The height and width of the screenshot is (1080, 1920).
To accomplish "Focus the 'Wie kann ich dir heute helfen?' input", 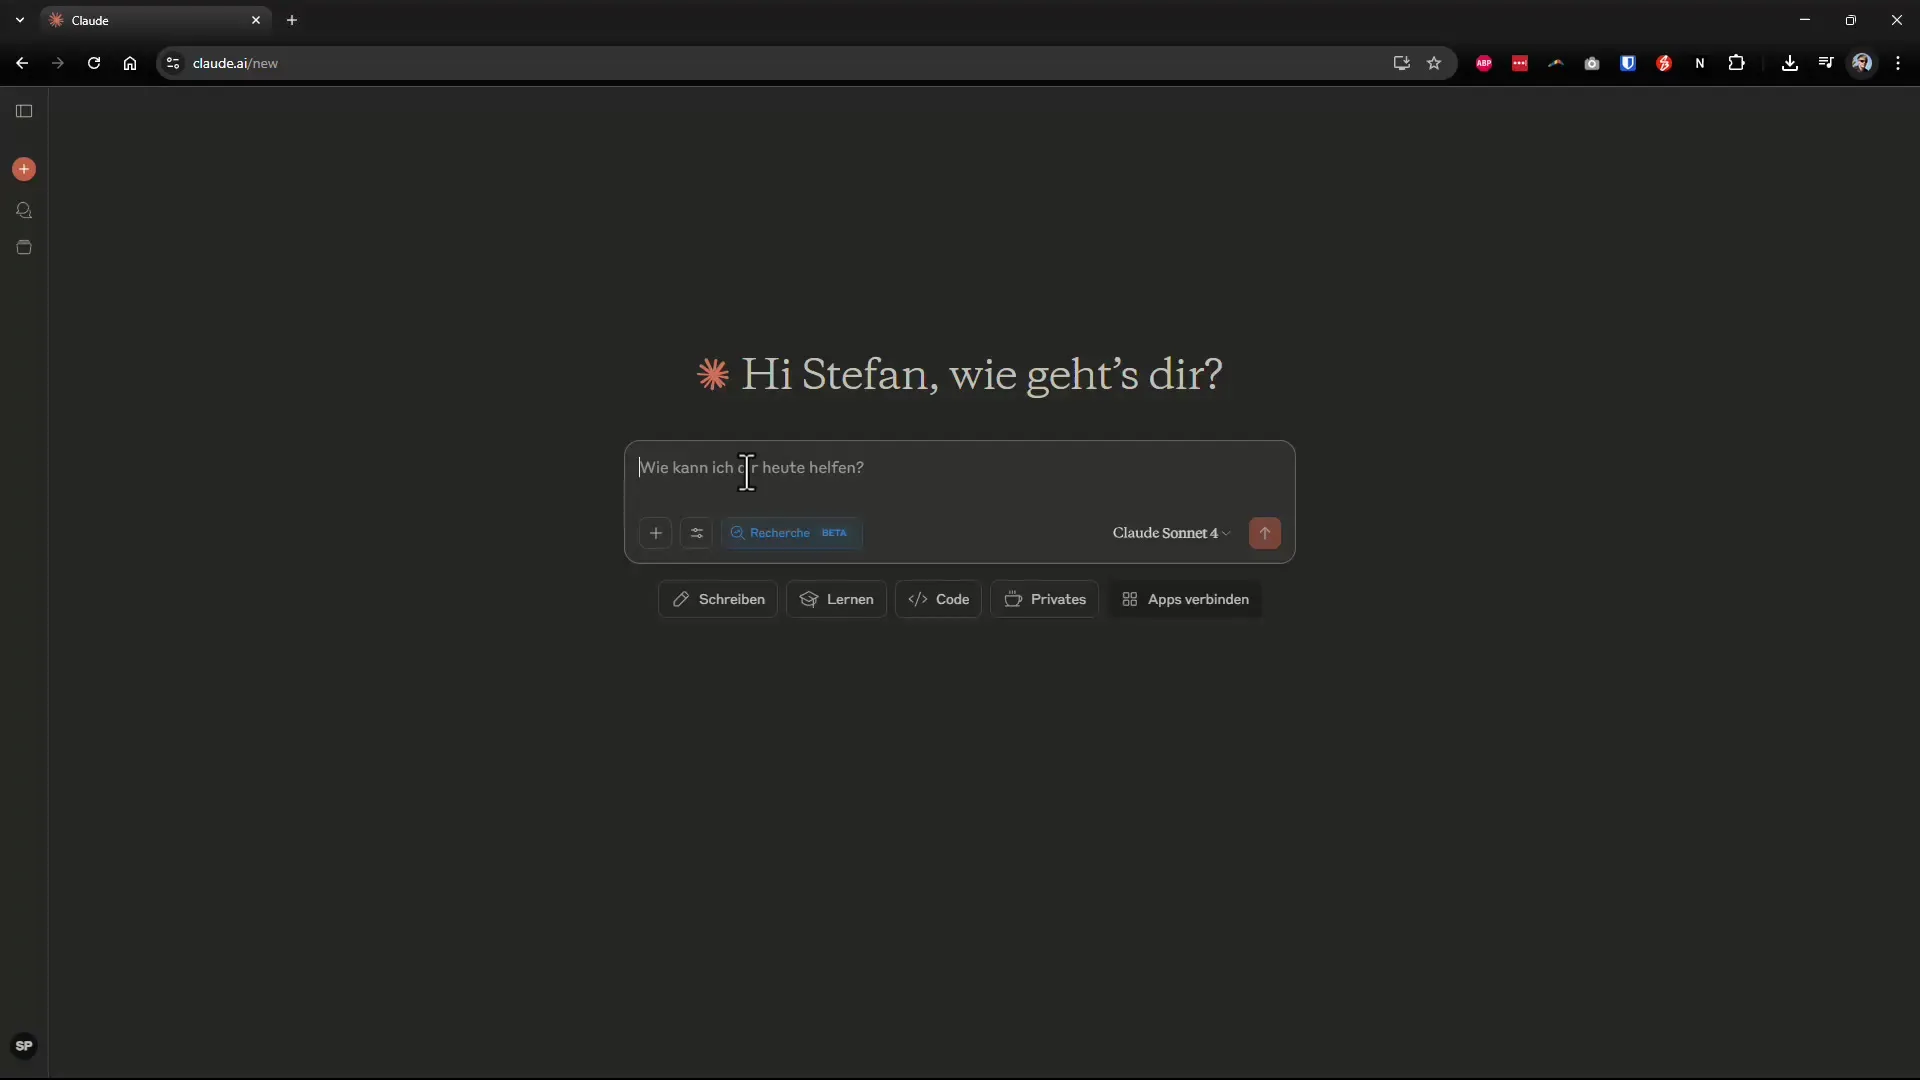I will [x=960, y=468].
